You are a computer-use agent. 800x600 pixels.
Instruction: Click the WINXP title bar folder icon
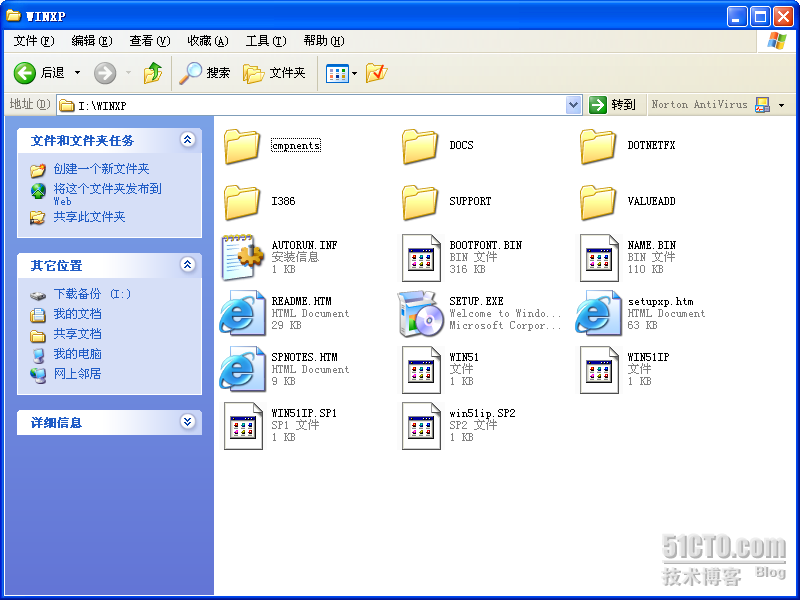13,16
